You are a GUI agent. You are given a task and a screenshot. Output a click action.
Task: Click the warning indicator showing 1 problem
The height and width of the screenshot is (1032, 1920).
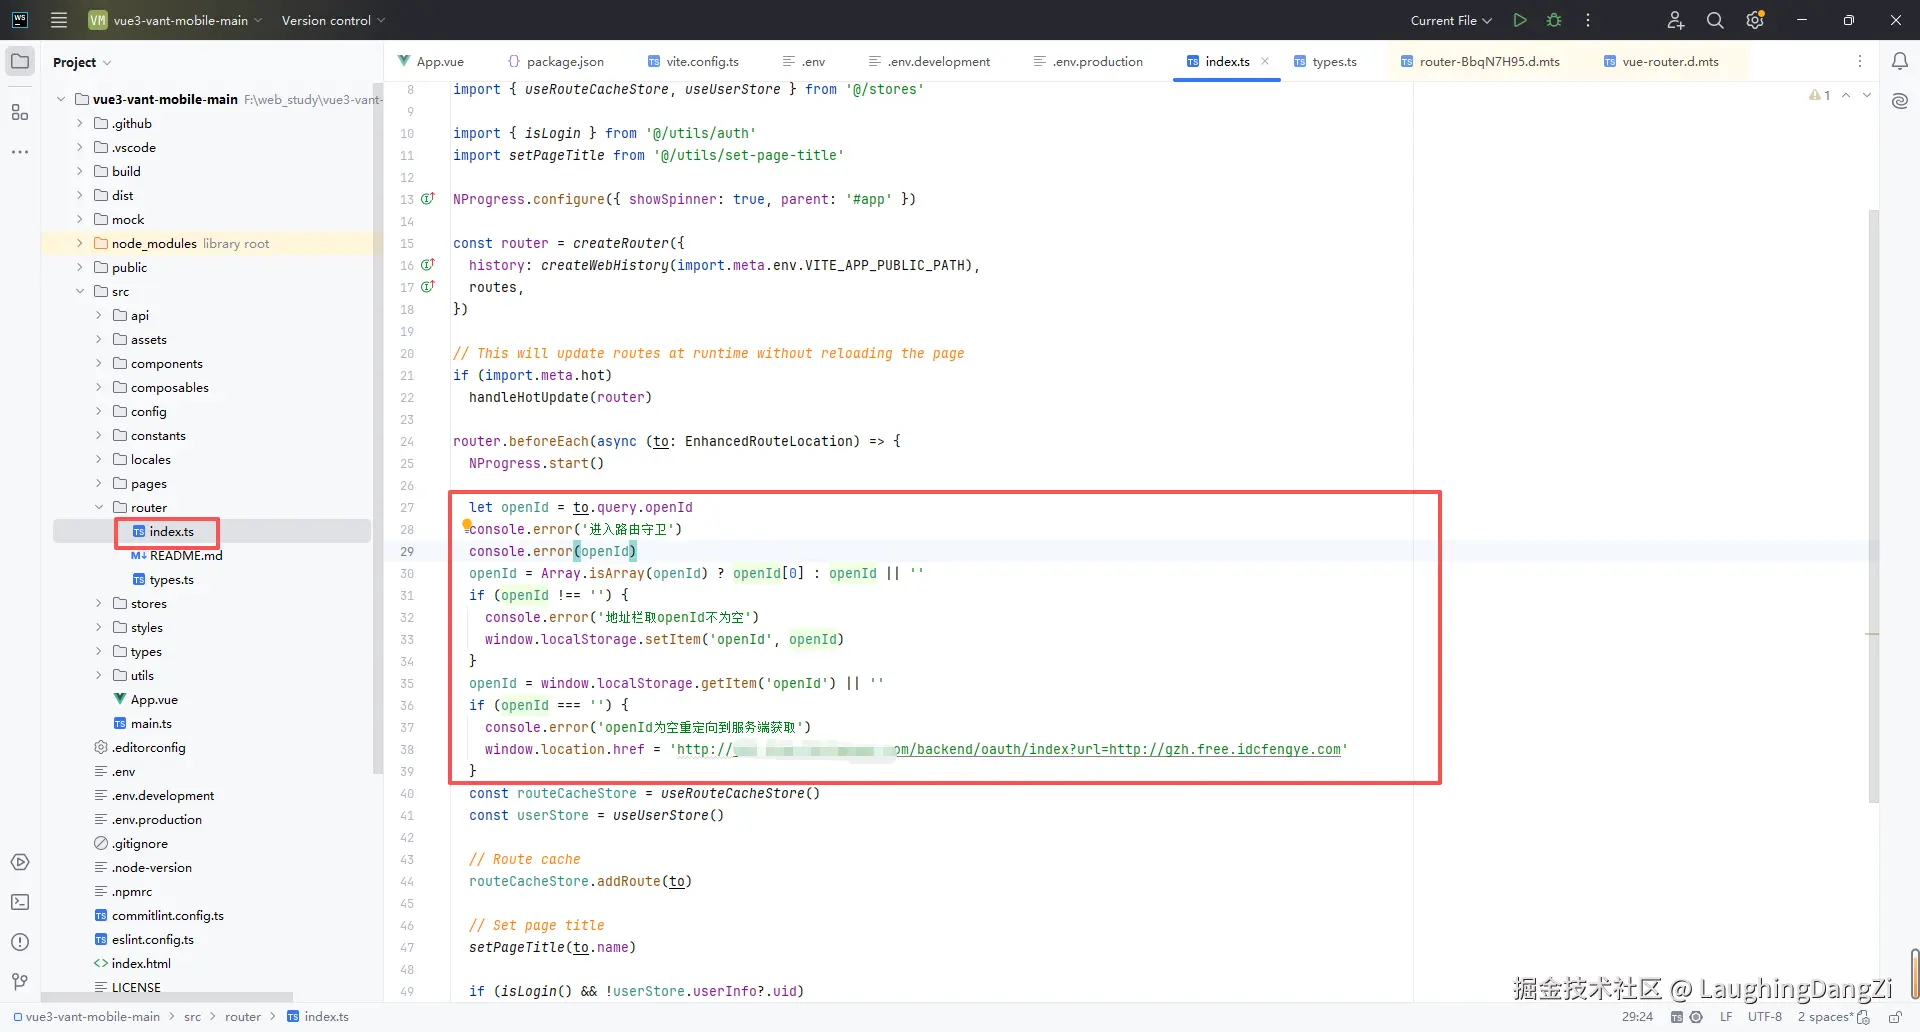[x=1820, y=95]
